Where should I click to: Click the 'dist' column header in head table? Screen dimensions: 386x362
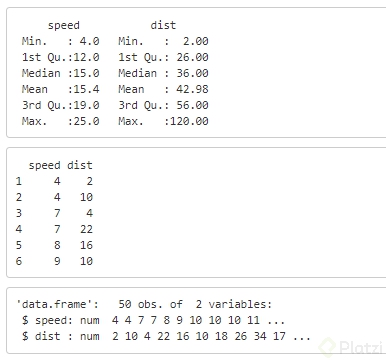tap(80, 165)
